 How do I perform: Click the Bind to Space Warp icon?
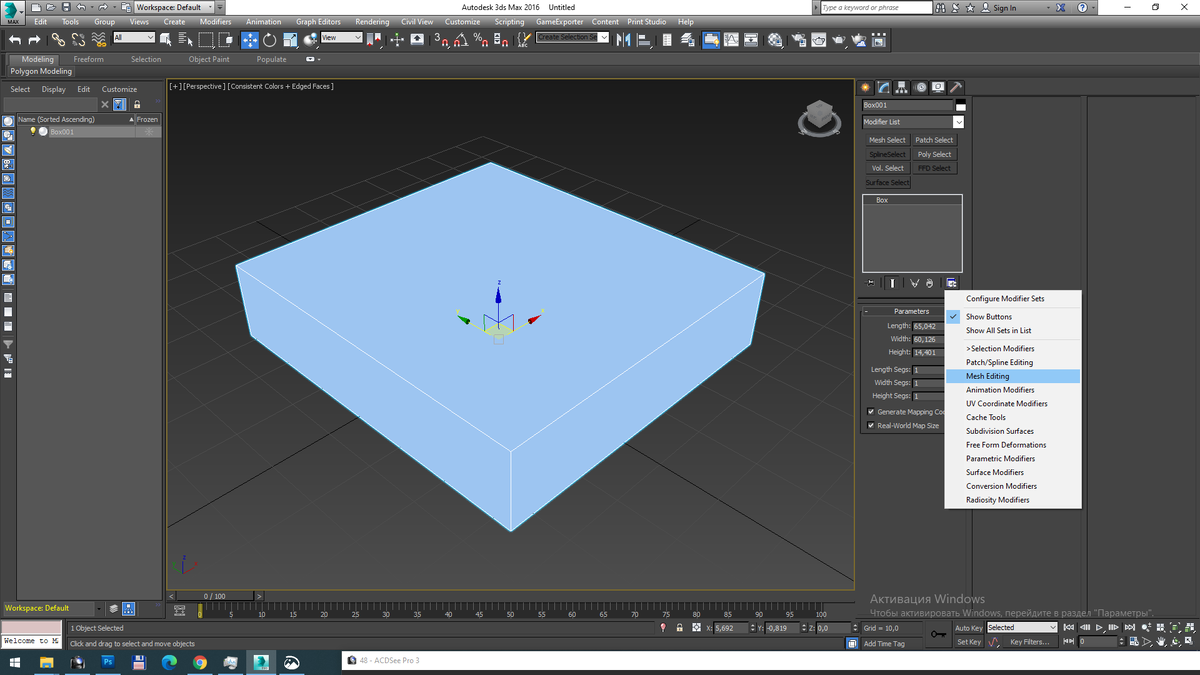(x=99, y=40)
